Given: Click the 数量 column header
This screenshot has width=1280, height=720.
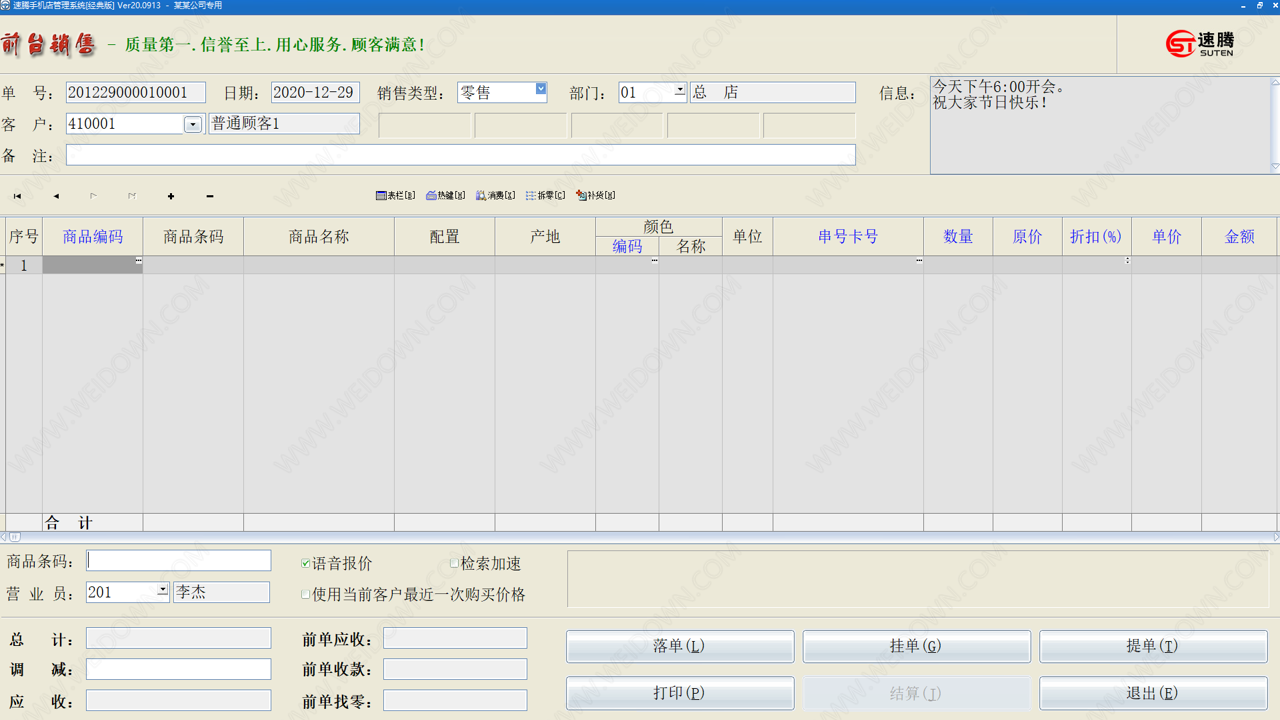Looking at the screenshot, I should 958,237.
